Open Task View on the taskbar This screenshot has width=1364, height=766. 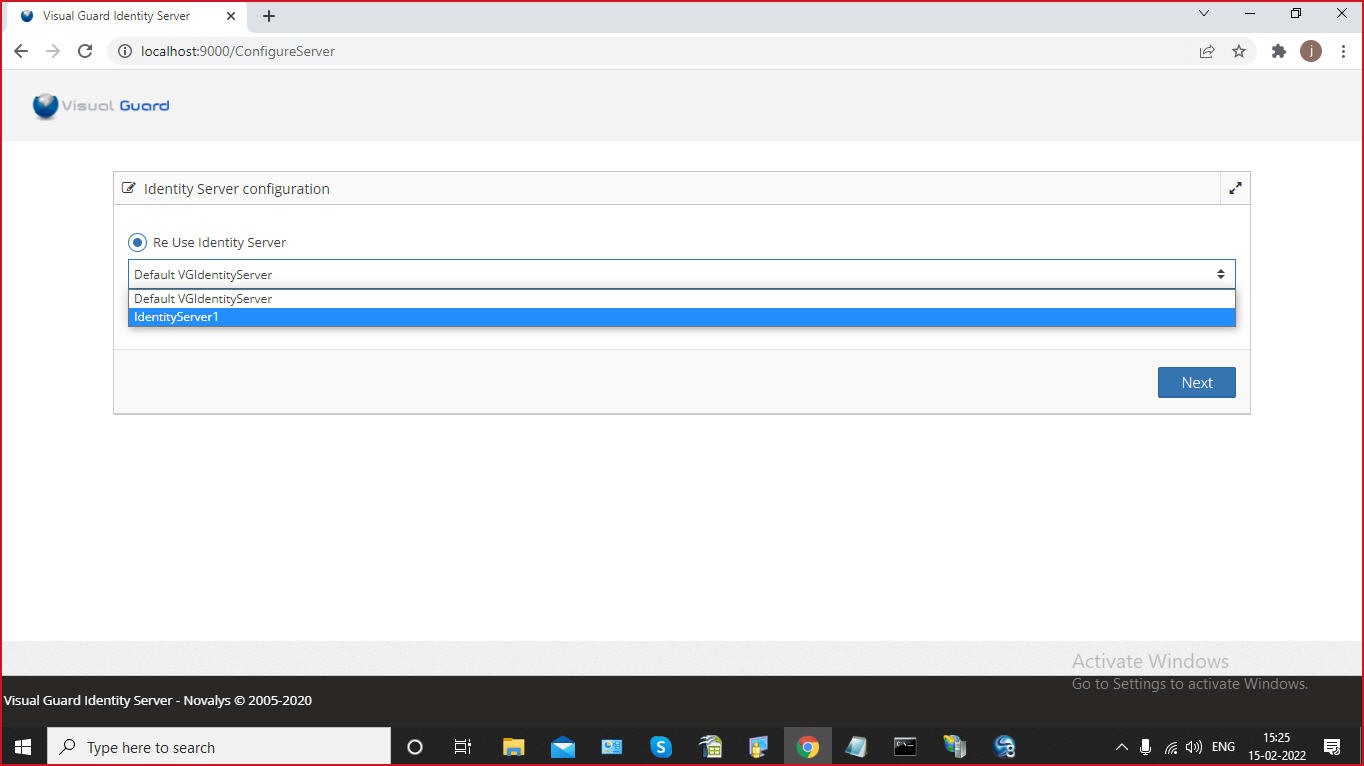click(462, 747)
